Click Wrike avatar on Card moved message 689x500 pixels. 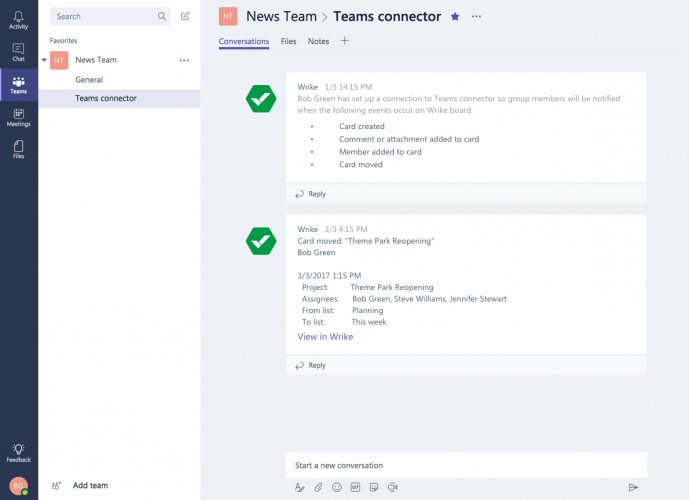click(261, 241)
